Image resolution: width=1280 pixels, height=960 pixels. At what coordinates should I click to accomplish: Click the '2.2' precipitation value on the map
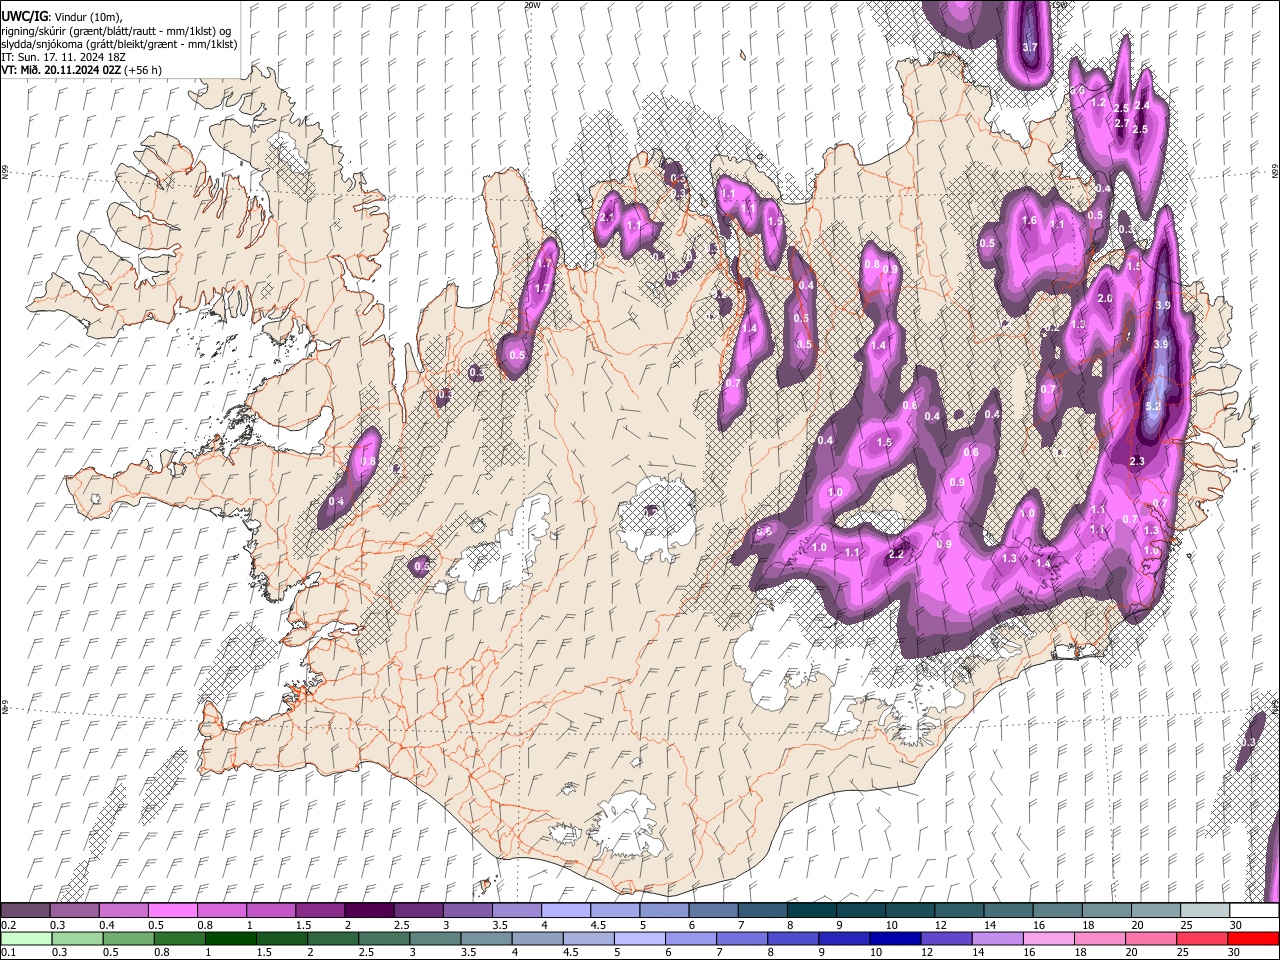pos(896,554)
